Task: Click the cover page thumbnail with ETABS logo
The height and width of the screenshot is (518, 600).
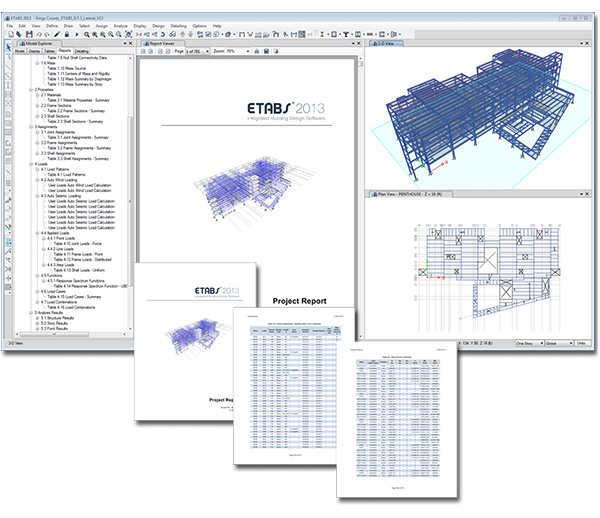Action: (195, 342)
